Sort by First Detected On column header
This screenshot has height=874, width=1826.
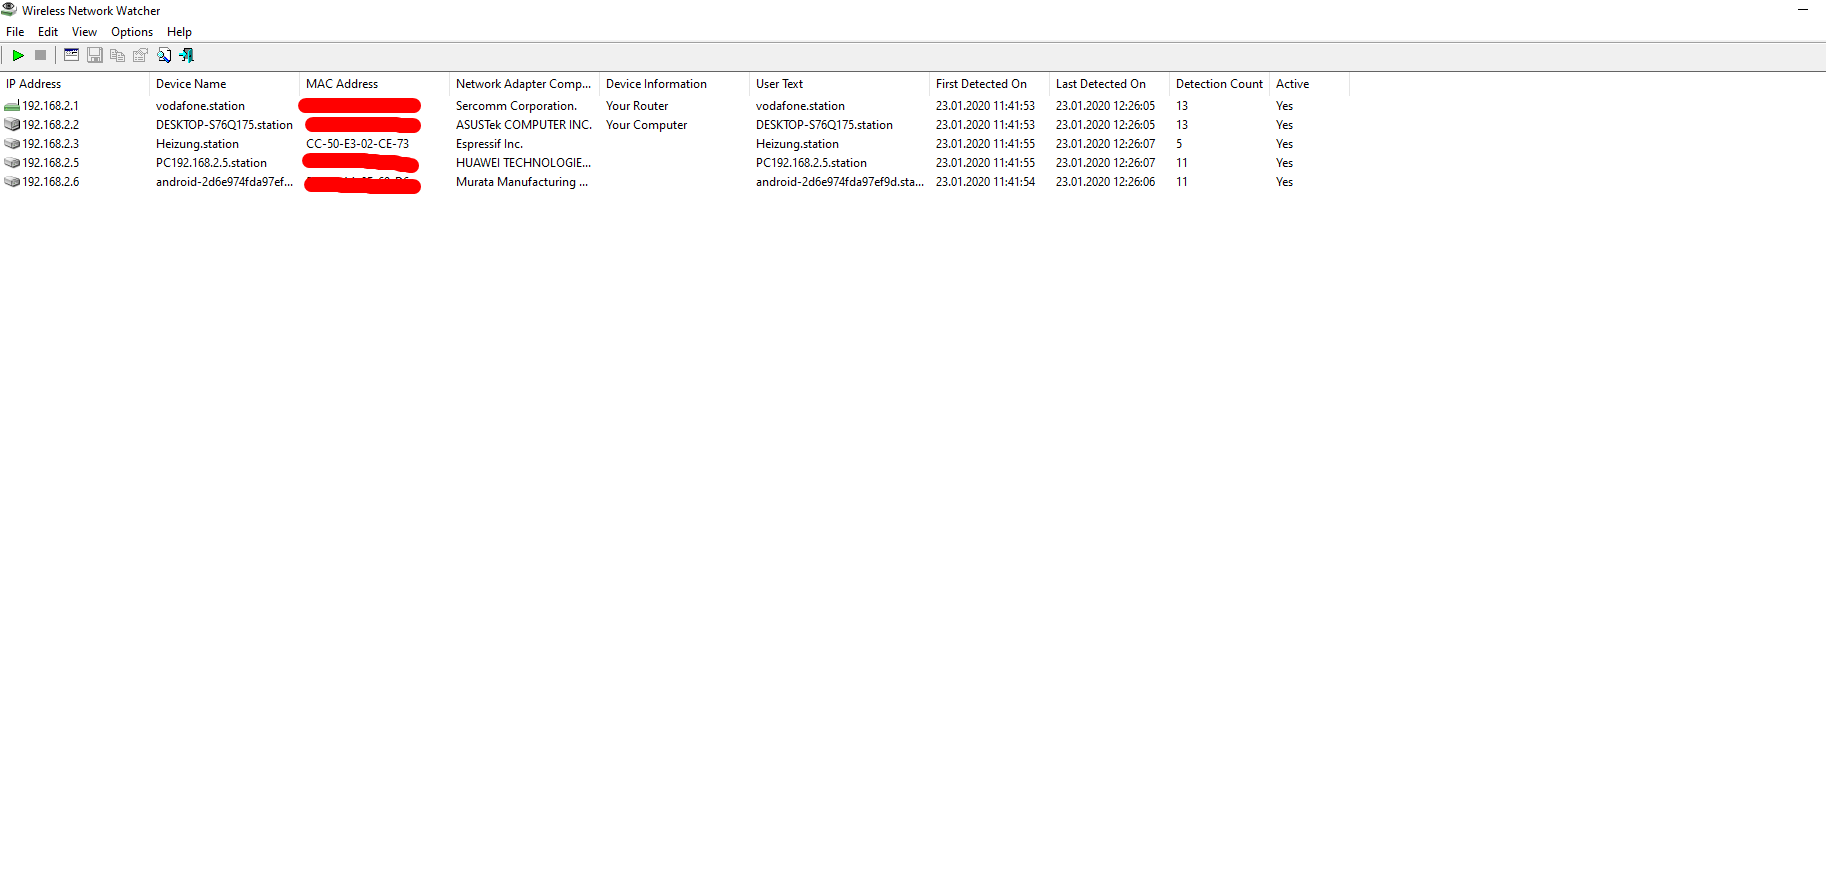[x=990, y=84]
